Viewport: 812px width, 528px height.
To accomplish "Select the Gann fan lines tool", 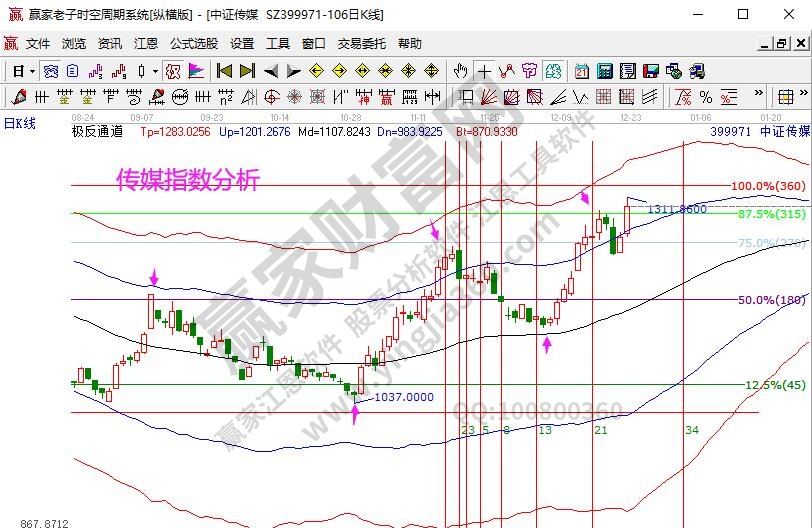I will coord(489,97).
